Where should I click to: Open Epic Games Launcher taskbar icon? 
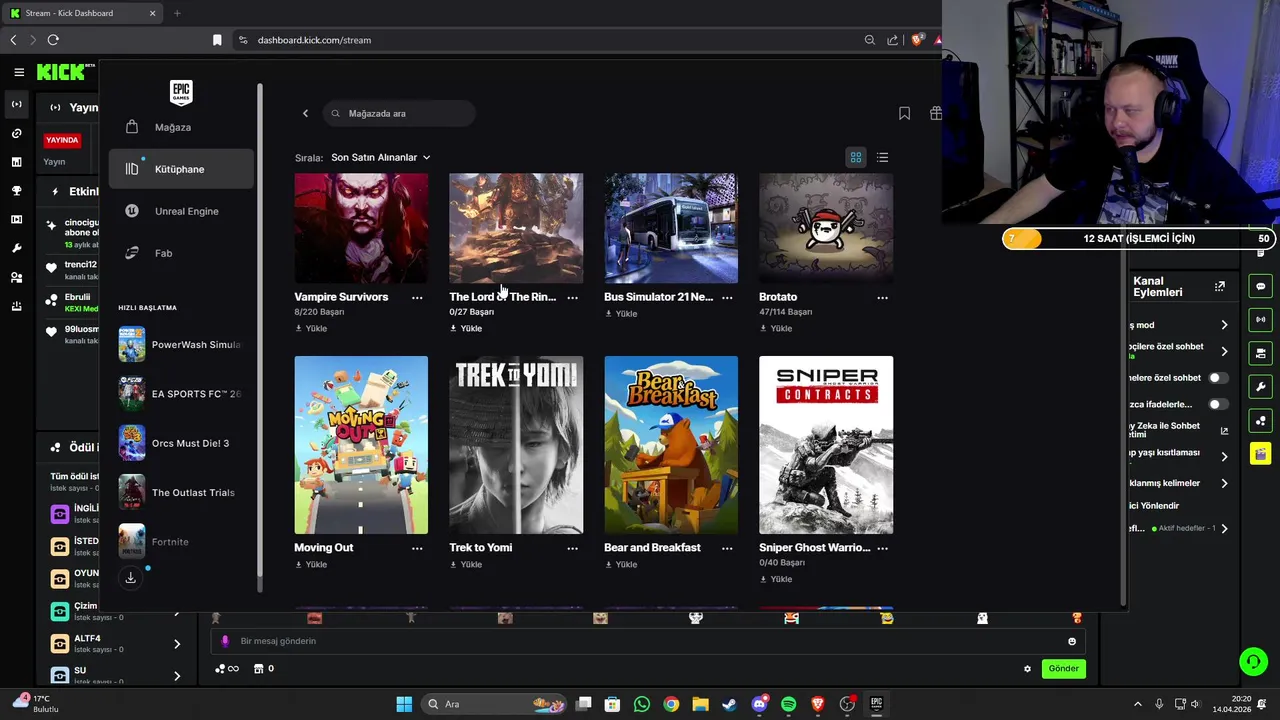[x=877, y=704]
